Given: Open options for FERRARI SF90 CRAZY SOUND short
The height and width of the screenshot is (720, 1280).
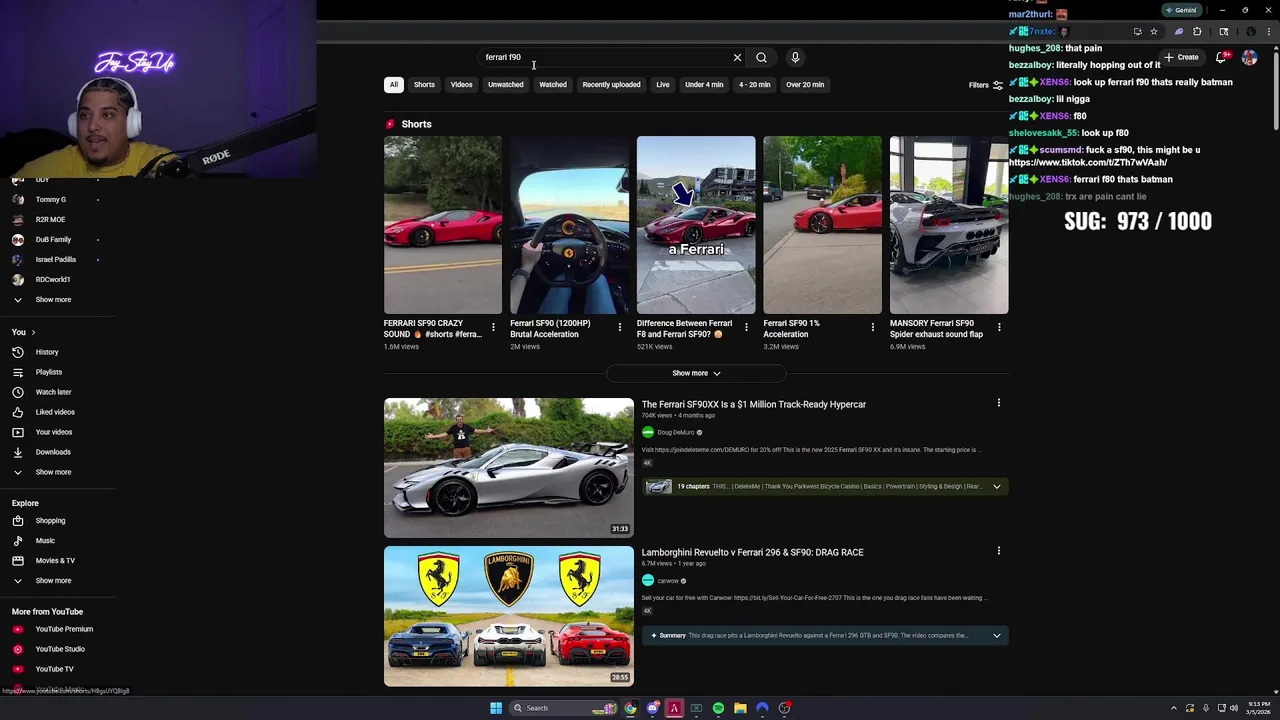Looking at the screenshot, I should coord(493,327).
